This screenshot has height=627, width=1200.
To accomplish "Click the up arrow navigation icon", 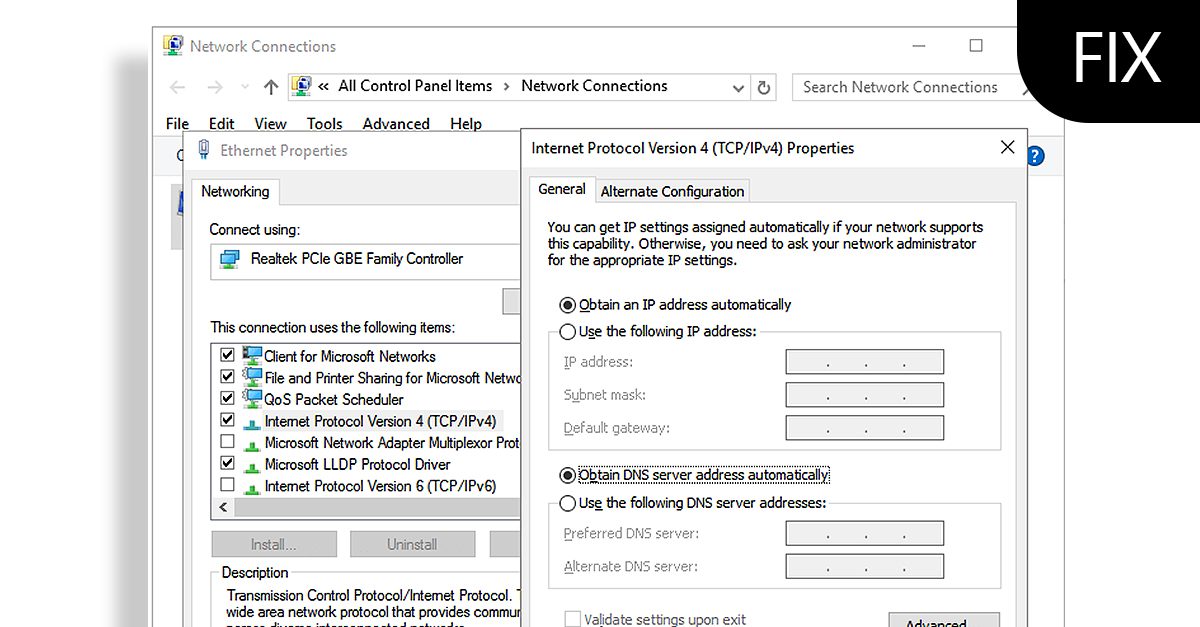I will coord(270,87).
